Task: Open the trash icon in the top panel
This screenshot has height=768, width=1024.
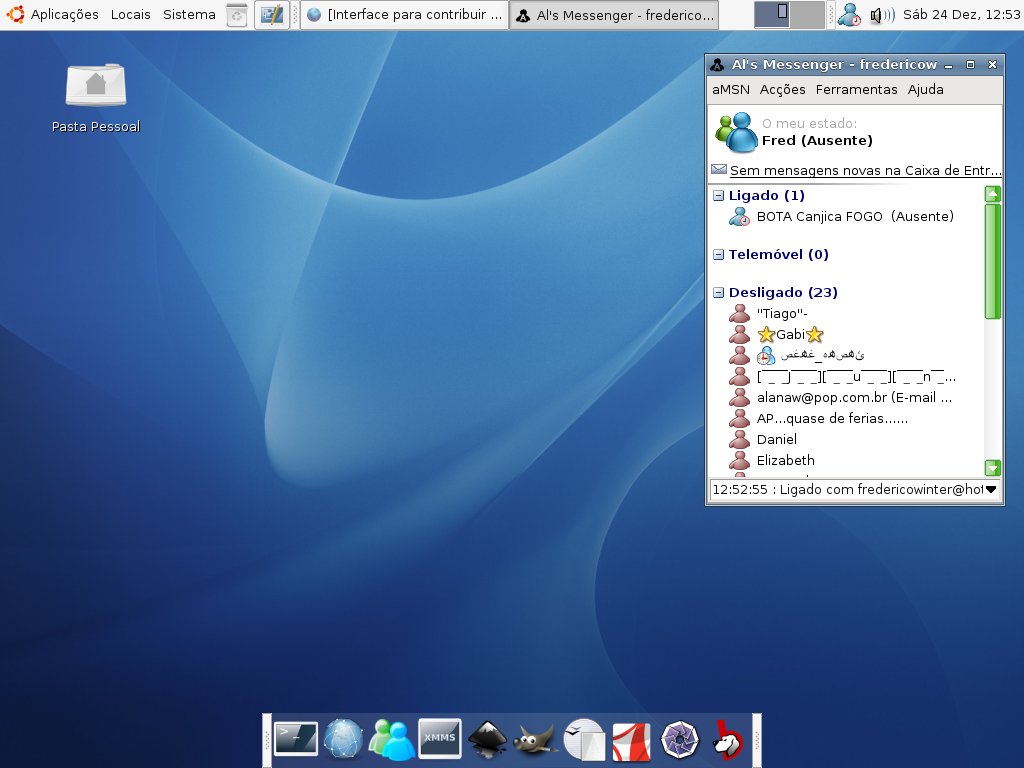Action: pos(236,14)
